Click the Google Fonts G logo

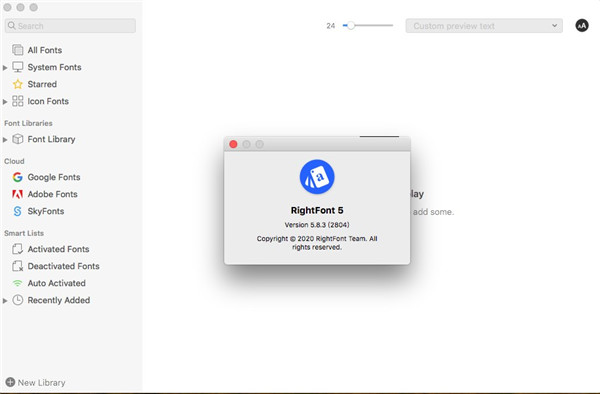(18, 177)
